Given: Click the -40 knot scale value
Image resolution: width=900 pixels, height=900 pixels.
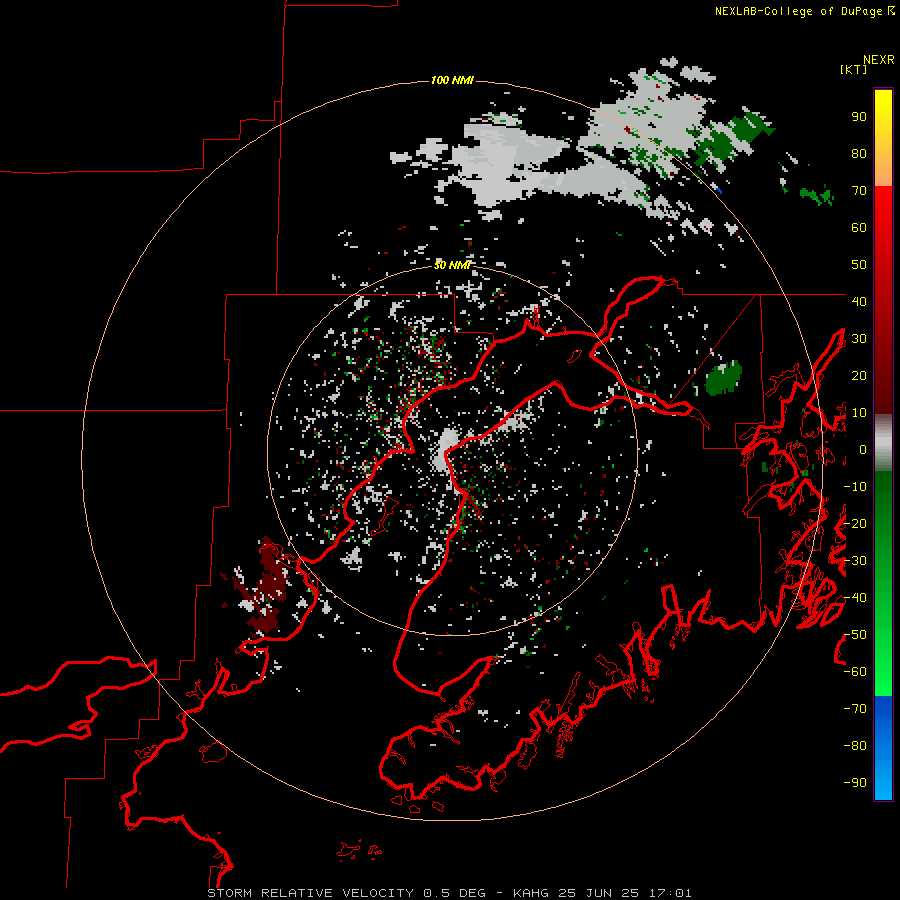Looking at the screenshot, I should click(855, 598).
